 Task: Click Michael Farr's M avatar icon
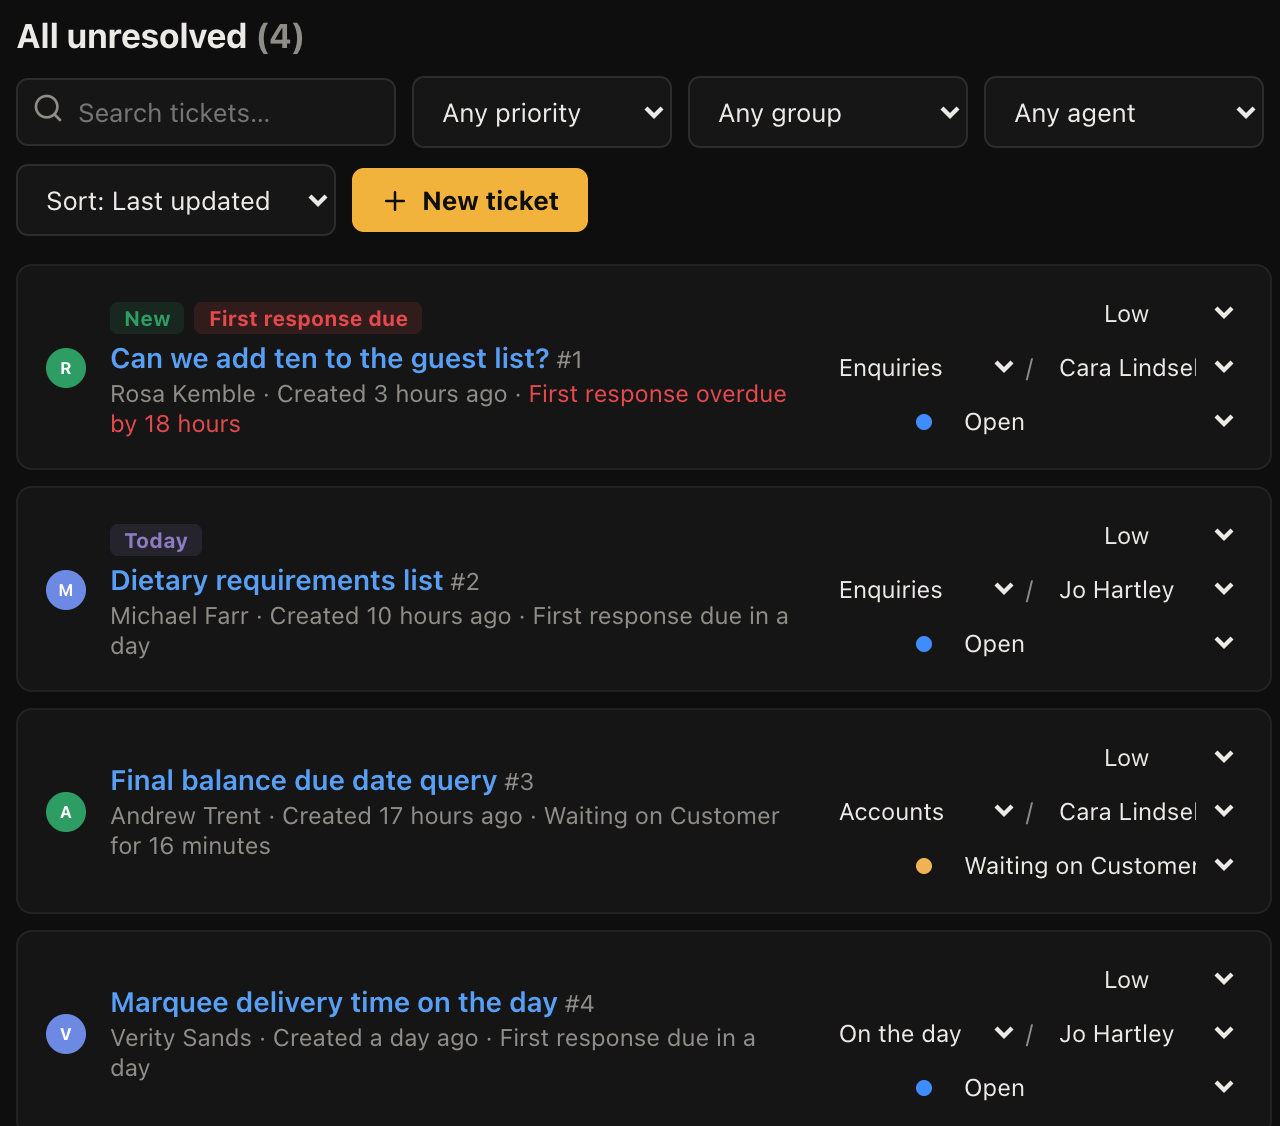66,590
